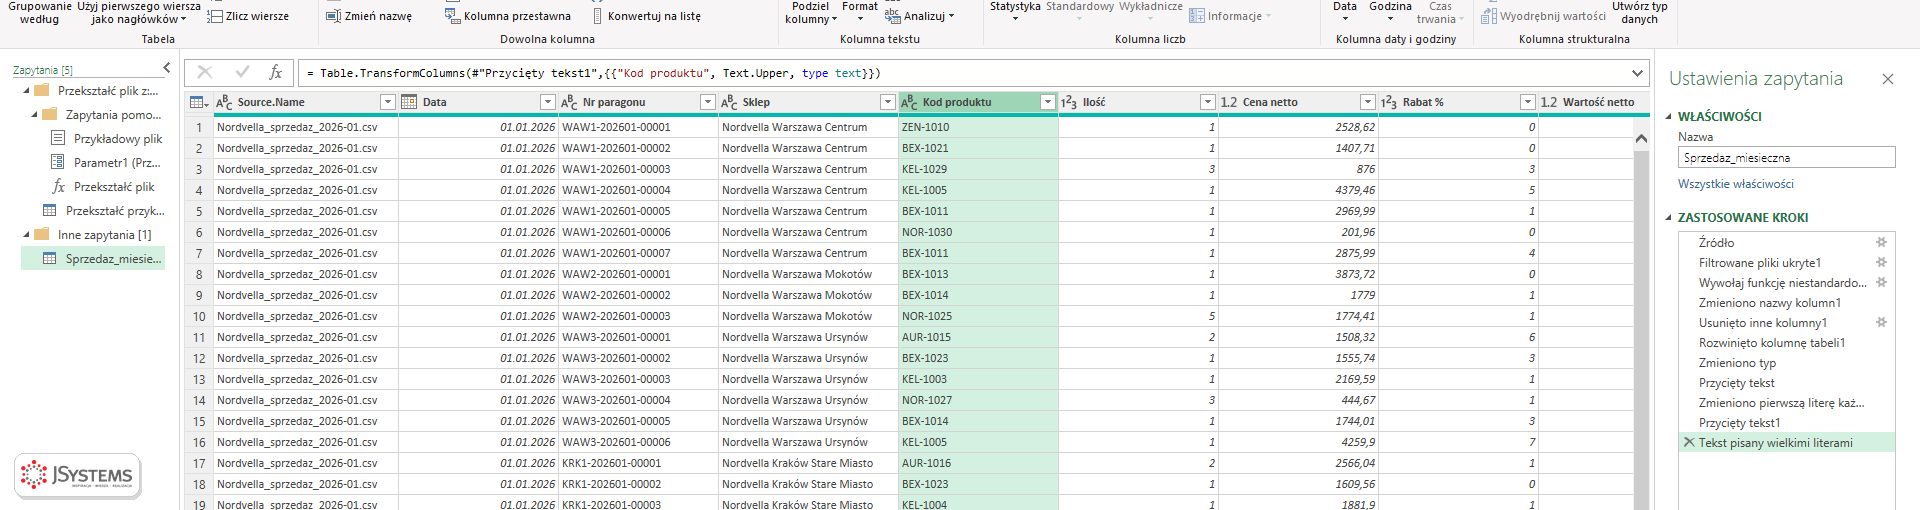
Task: Collapse the ZASTOSOWANE KROKI section
Action: (x=1669, y=218)
